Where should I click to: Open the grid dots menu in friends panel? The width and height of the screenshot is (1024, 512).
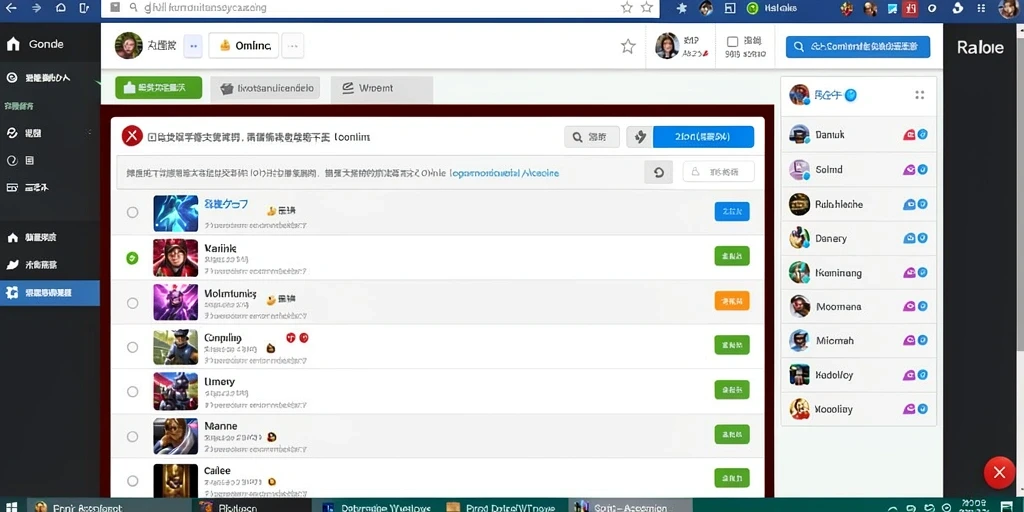(920, 95)
